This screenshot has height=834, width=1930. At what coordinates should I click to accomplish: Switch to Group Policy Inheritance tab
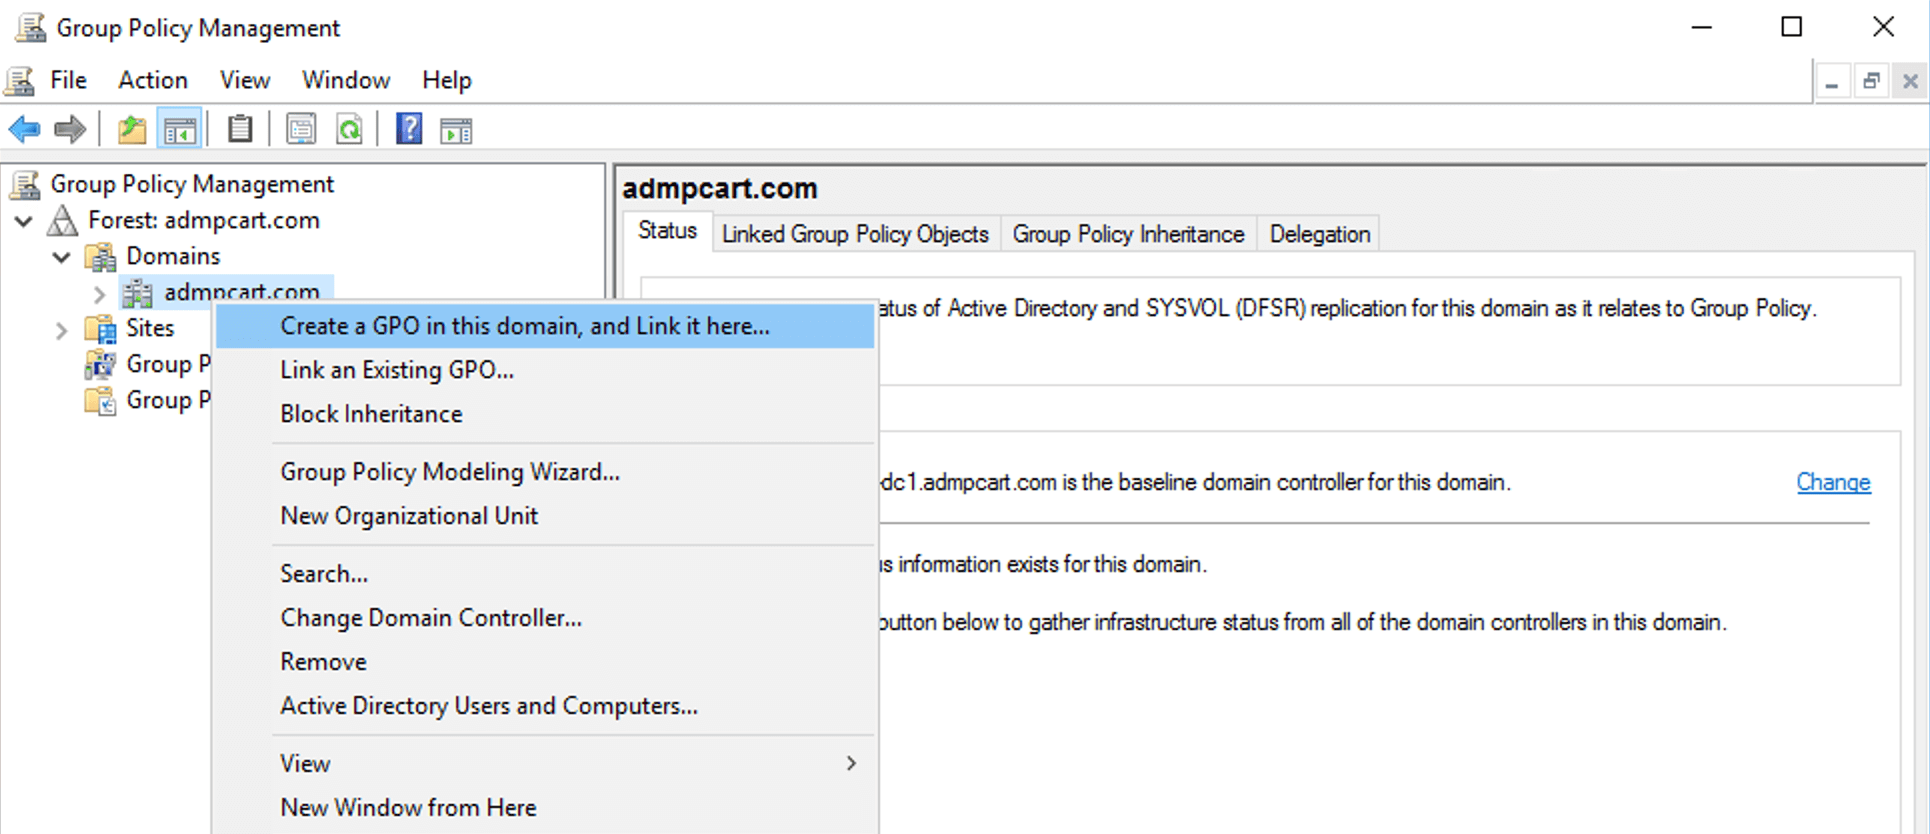click(1128, 234)
